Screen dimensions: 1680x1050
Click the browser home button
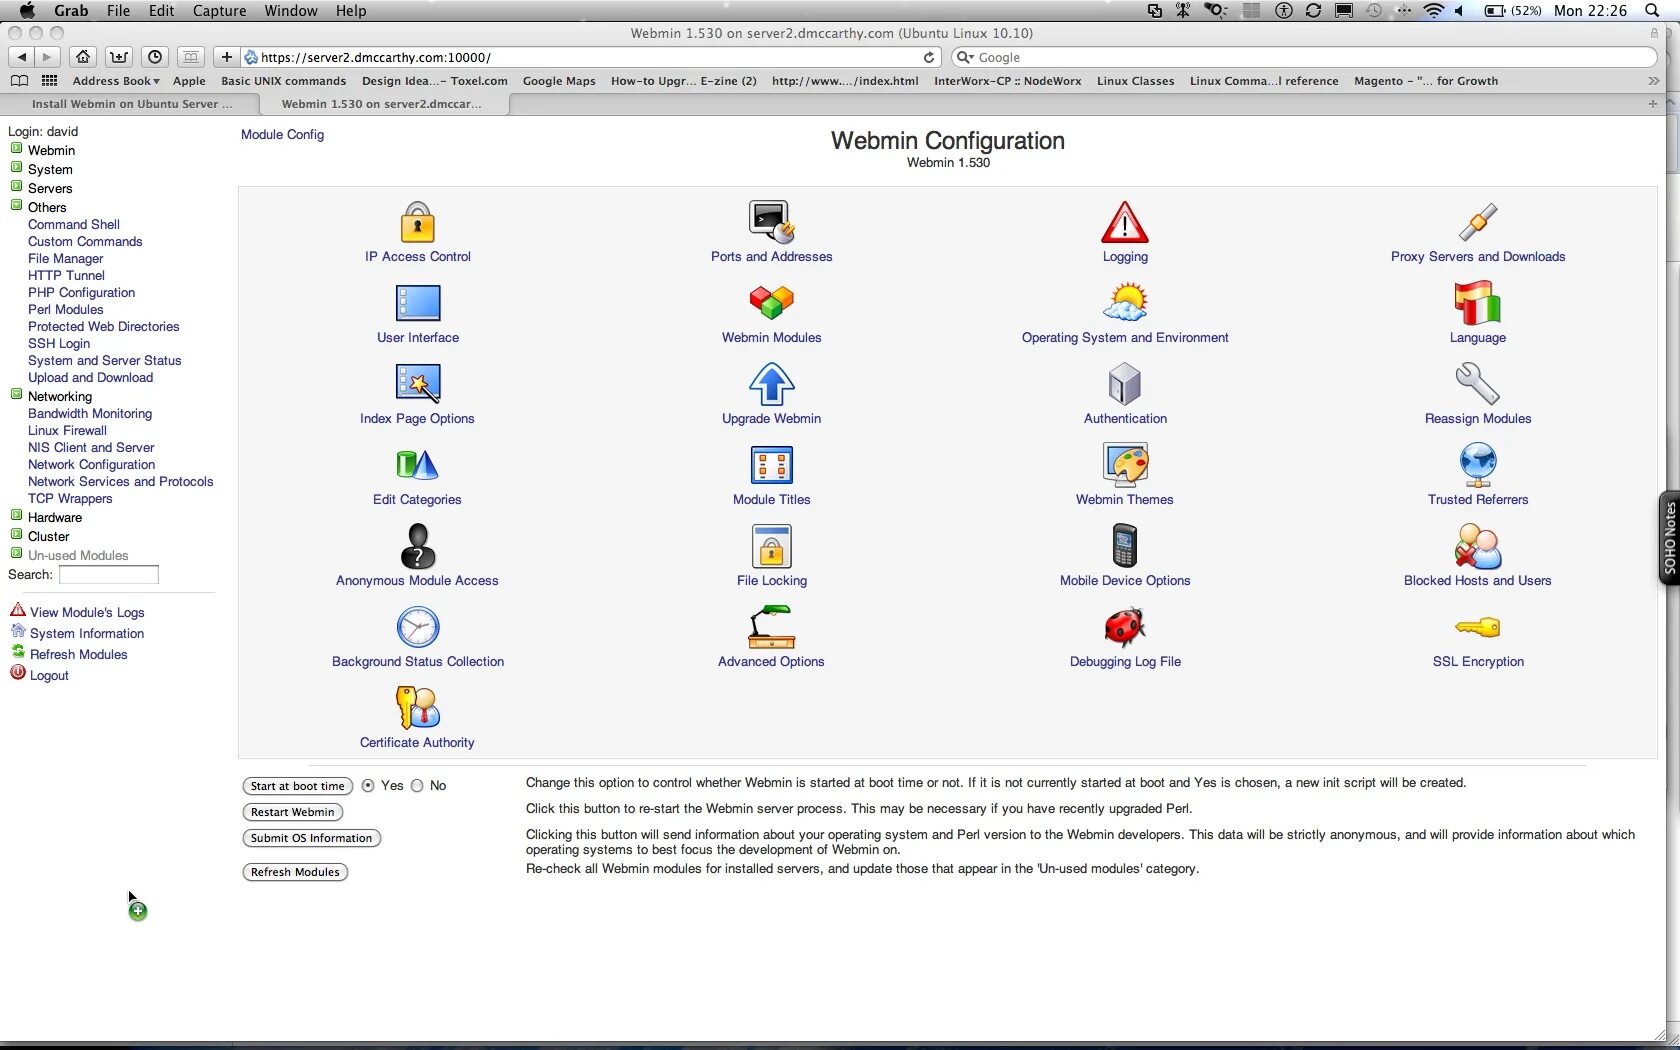point(84,57)
